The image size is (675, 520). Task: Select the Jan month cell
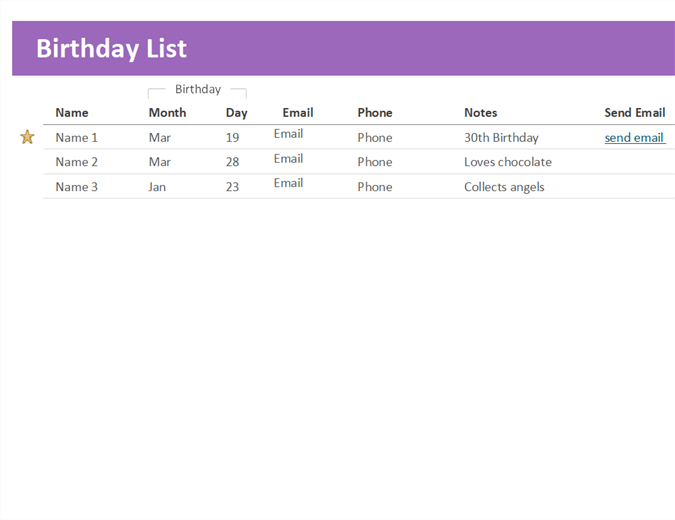pos(157,187)
